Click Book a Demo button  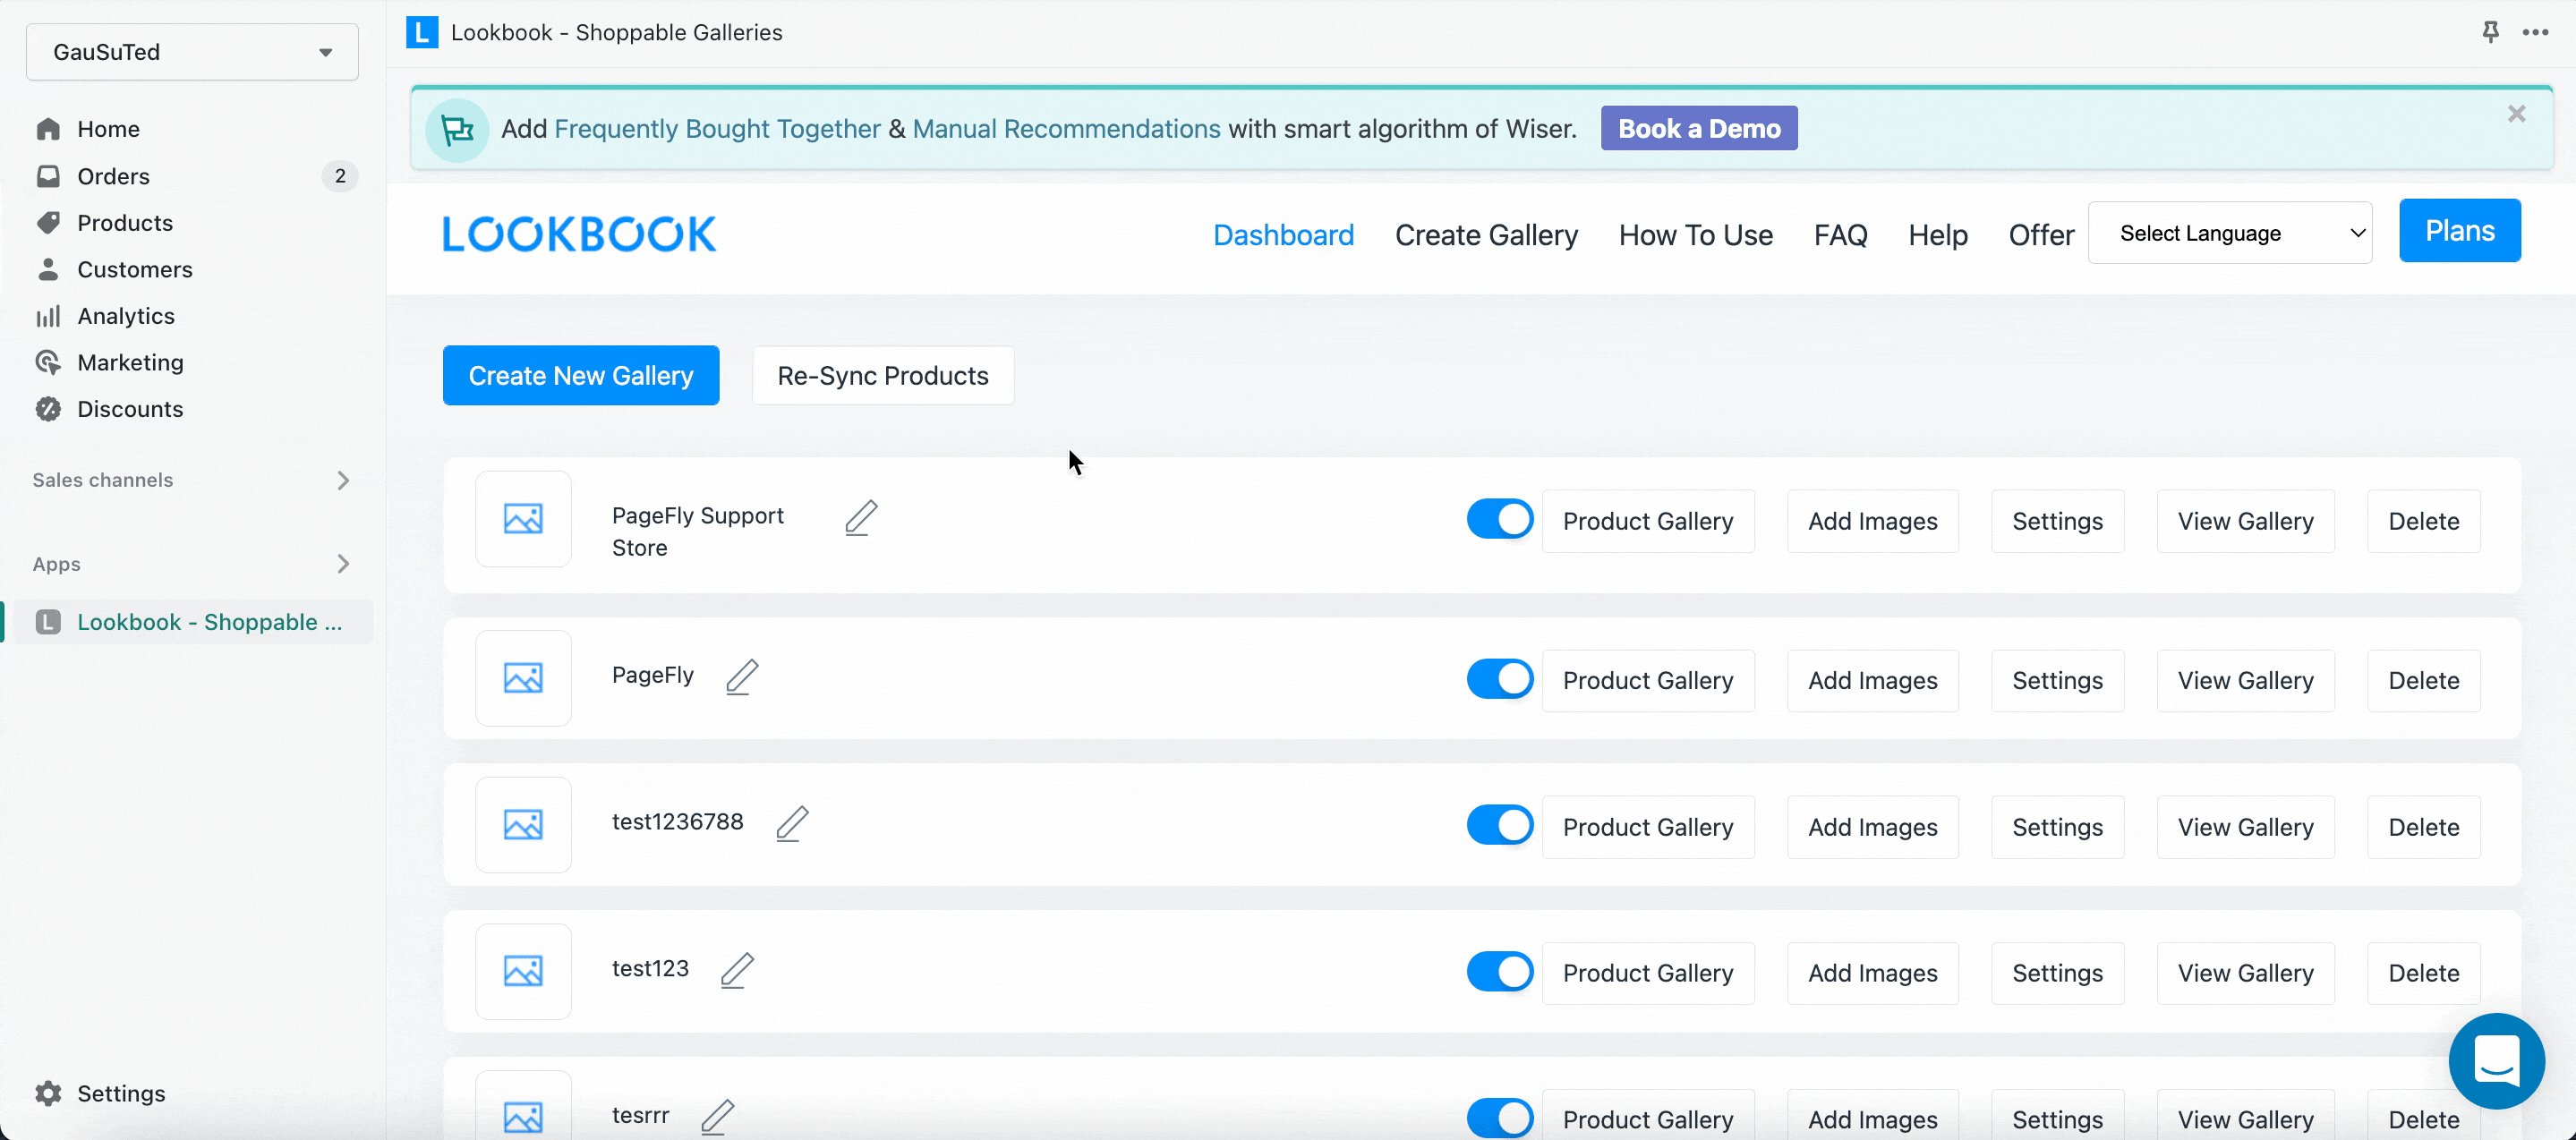1698,128
